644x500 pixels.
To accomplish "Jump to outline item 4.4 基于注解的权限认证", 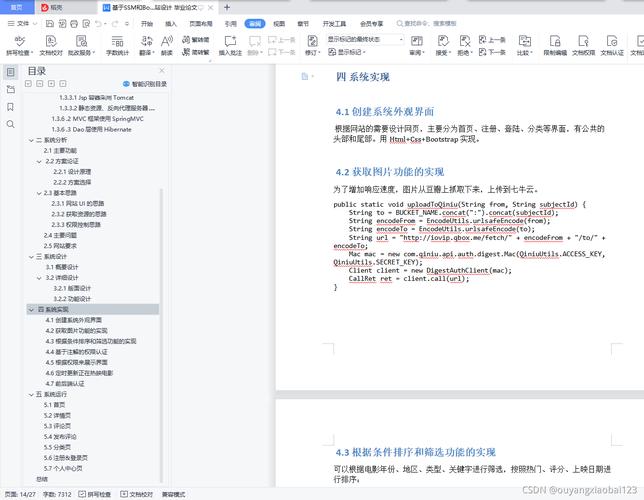I will point(76,352).
